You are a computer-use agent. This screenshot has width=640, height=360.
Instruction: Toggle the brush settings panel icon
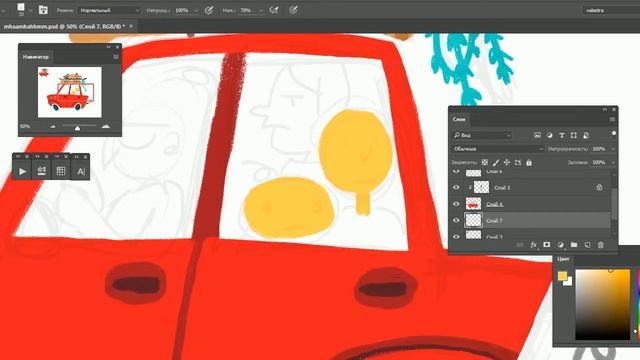(43, 10)
